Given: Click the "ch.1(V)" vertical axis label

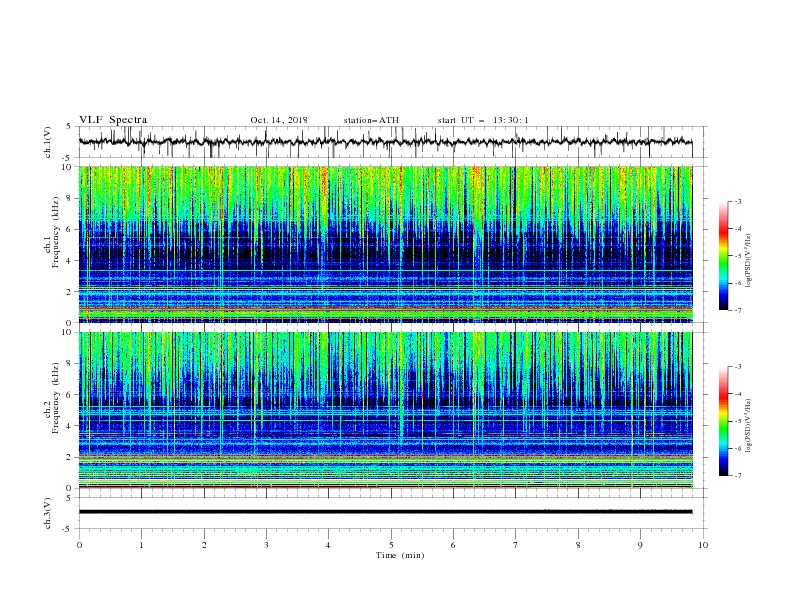Looking at the screenshot, I should pyautogui.click(x=48, y=142).
